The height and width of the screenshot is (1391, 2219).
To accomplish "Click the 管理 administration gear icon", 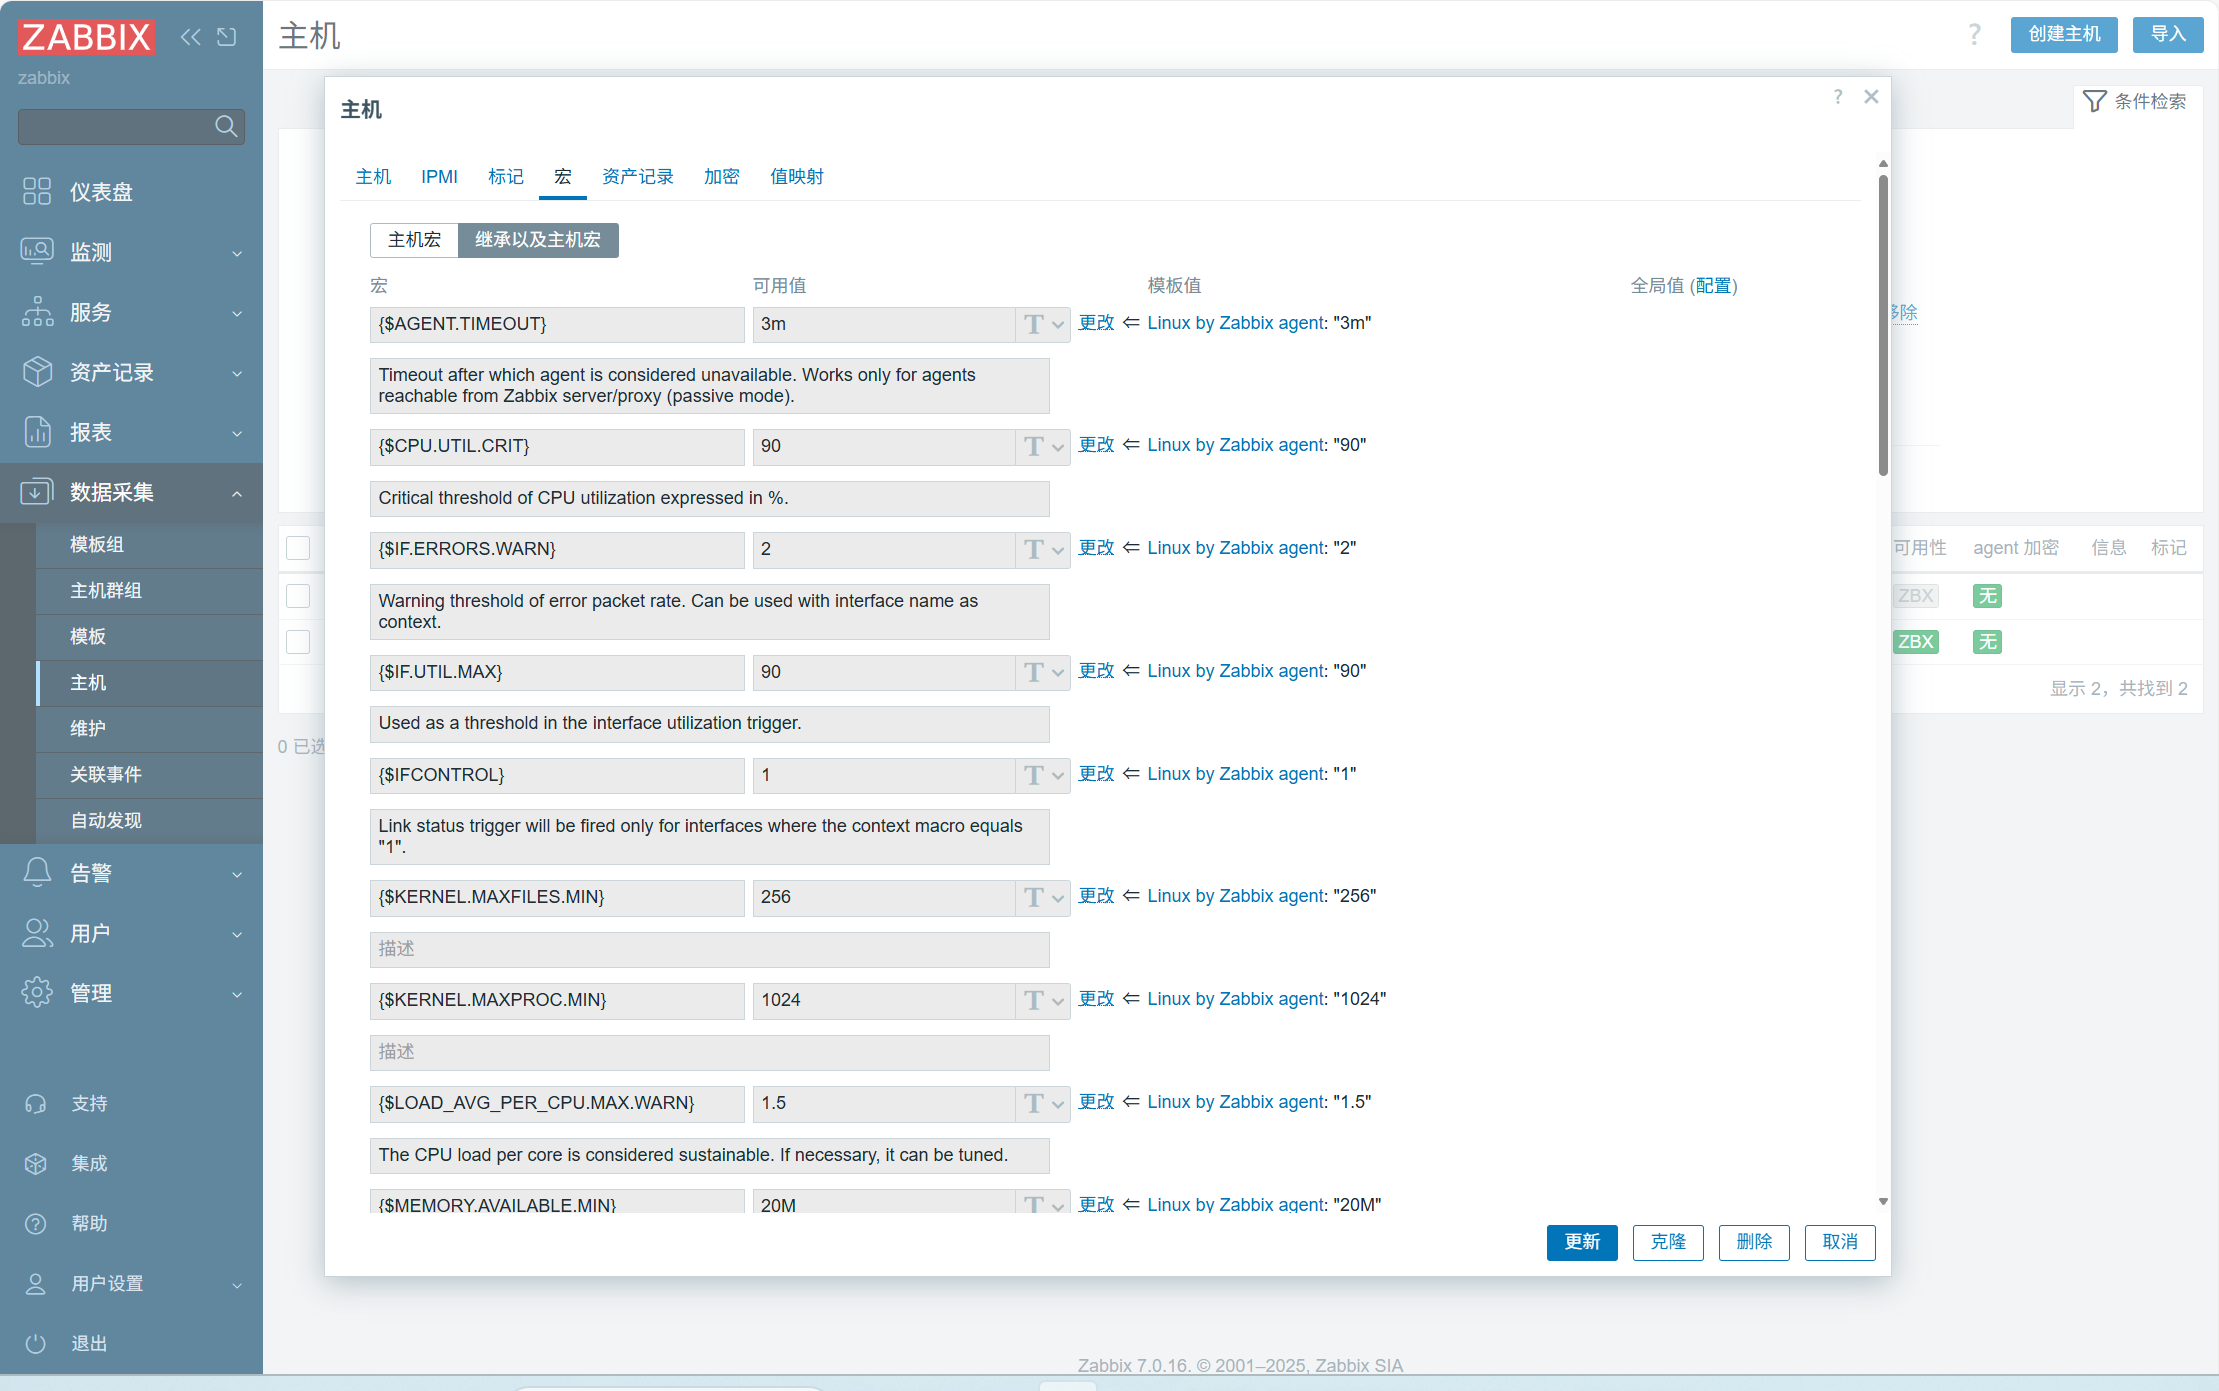I will coord(37,993).
